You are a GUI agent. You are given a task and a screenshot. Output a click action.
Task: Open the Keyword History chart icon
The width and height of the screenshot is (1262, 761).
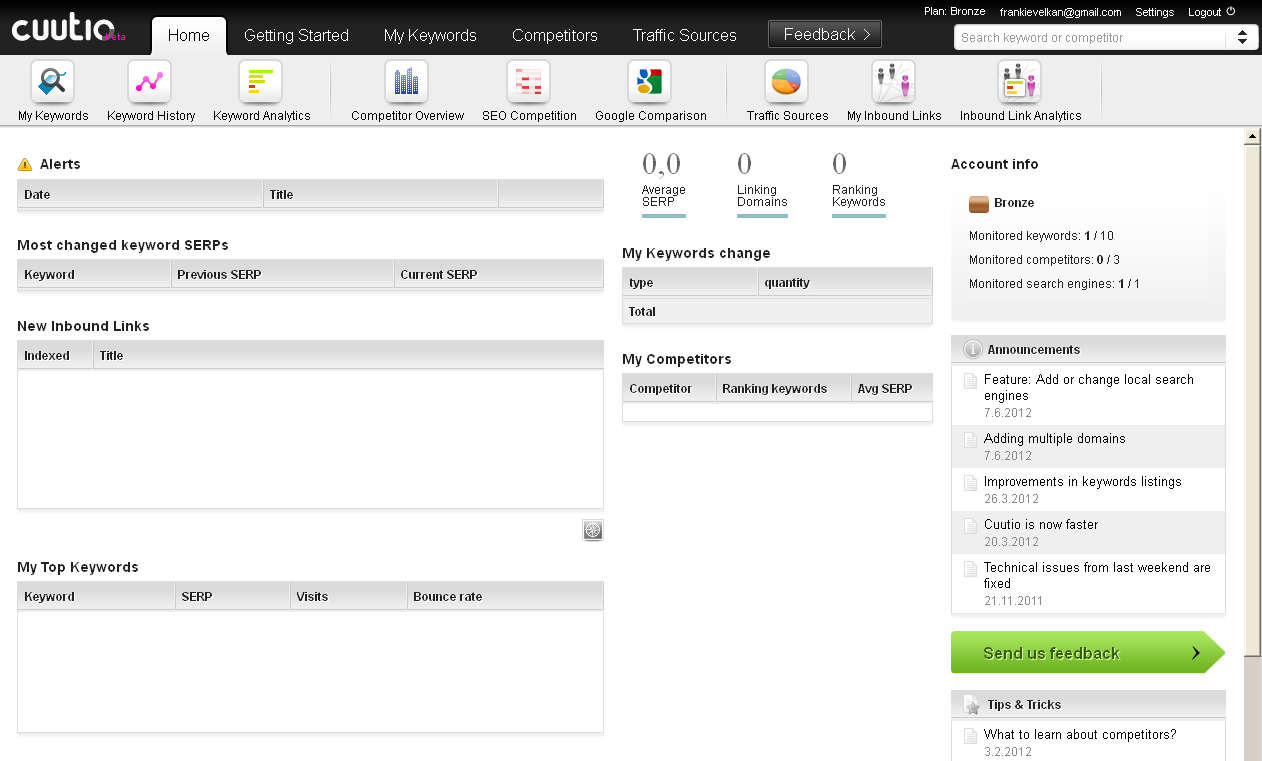point(150,82)
